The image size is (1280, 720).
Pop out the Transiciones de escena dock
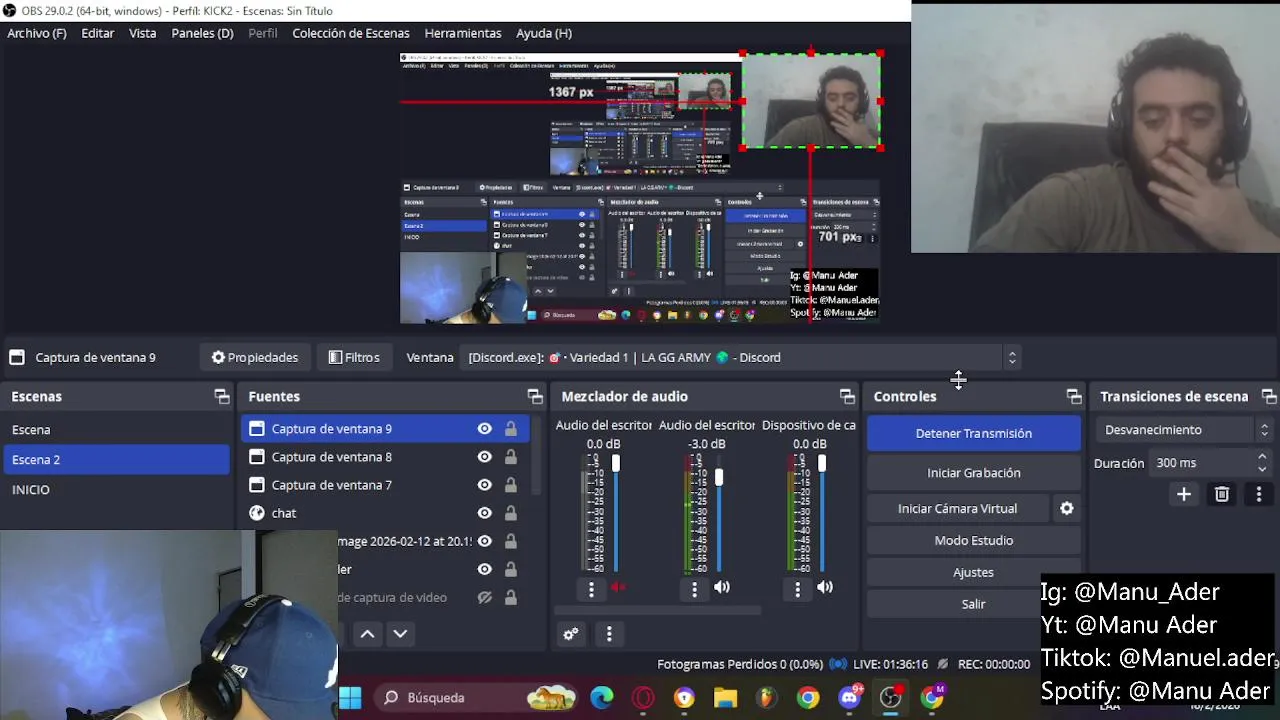click(x=1269, y=397)
